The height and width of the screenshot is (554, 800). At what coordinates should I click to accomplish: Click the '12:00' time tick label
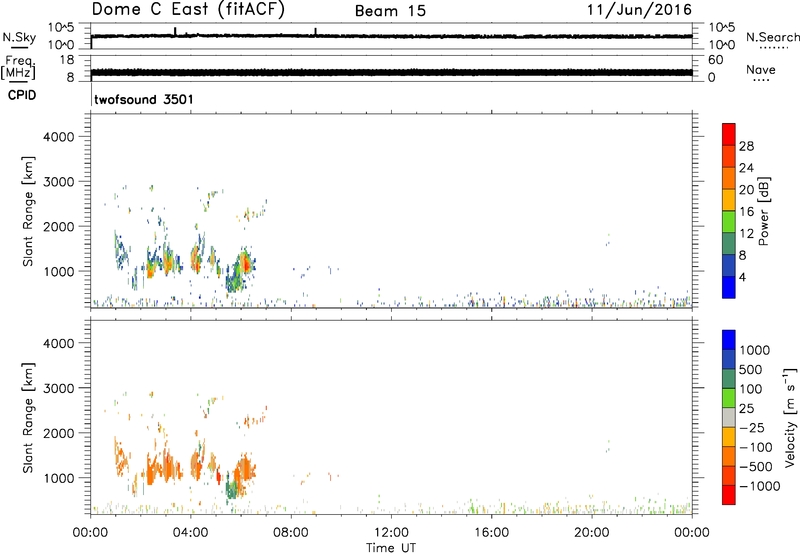[391, 533]
